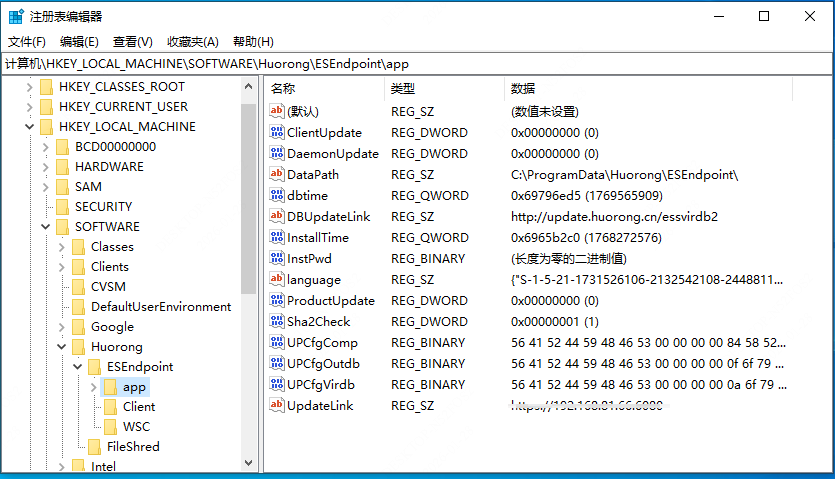Screen dimensions: 835x479
Task: Click the Registry Editor app icon in title bar
Action: 16,17
